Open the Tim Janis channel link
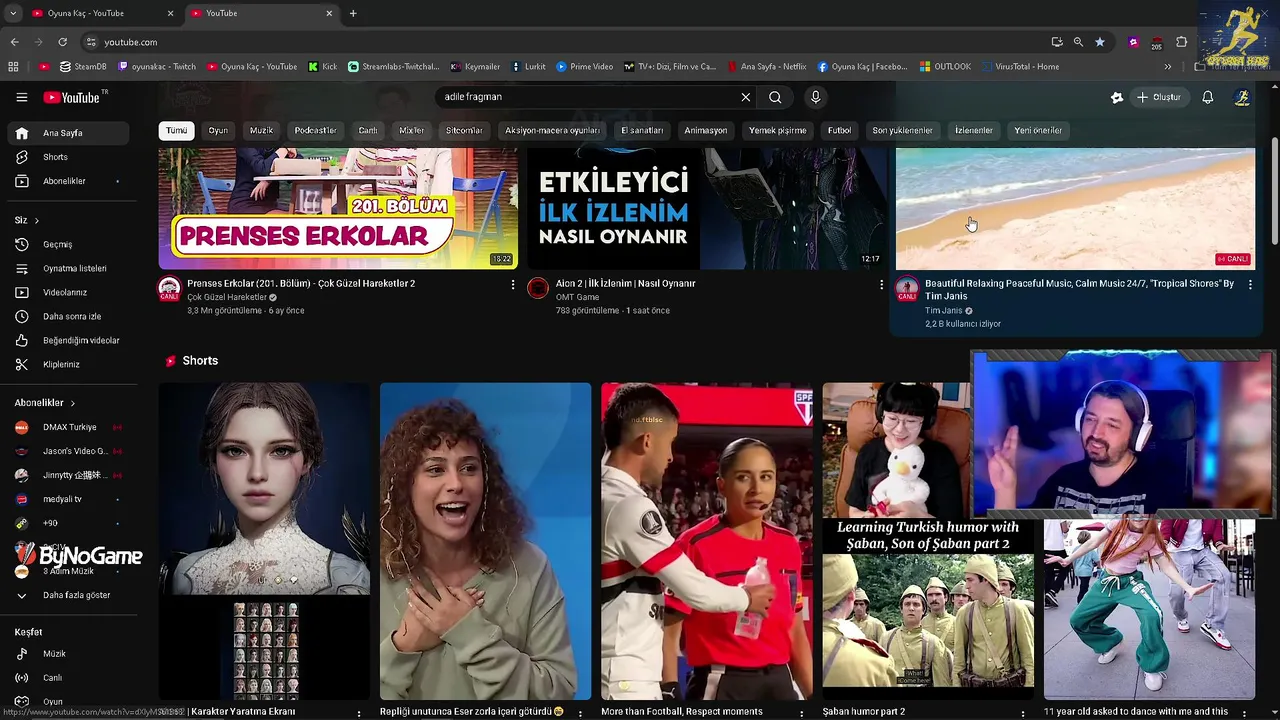 [x=943, y=311]
